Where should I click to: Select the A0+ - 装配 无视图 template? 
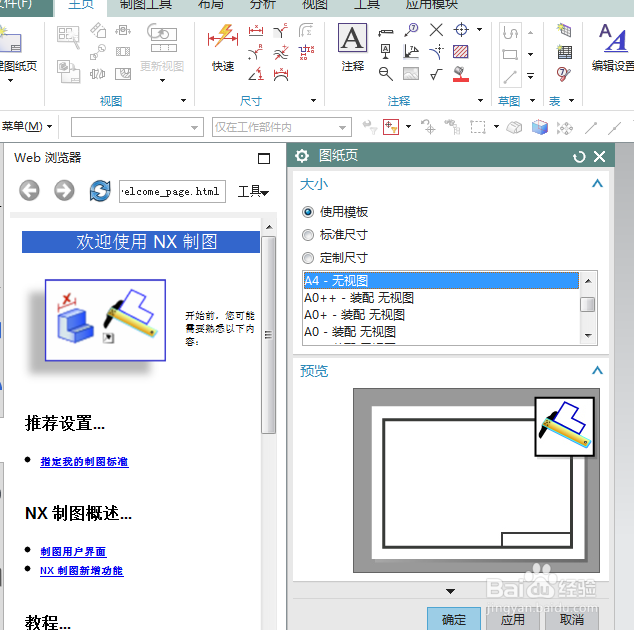441,315
